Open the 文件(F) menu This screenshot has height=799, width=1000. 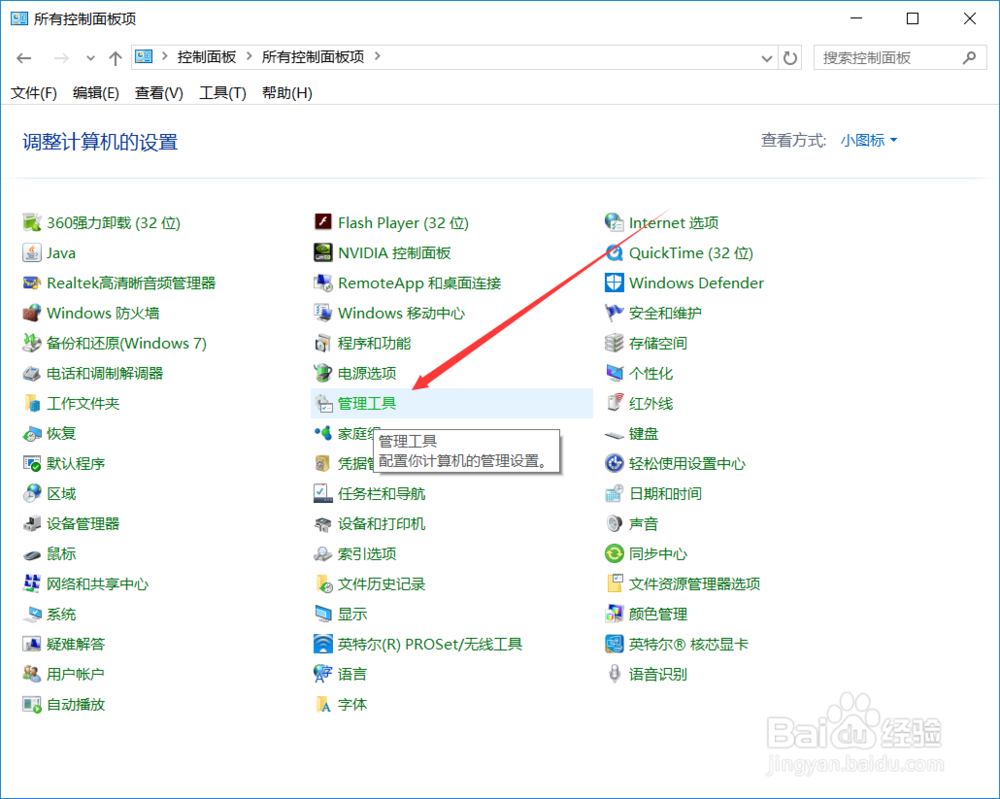(x=34, y=93)
